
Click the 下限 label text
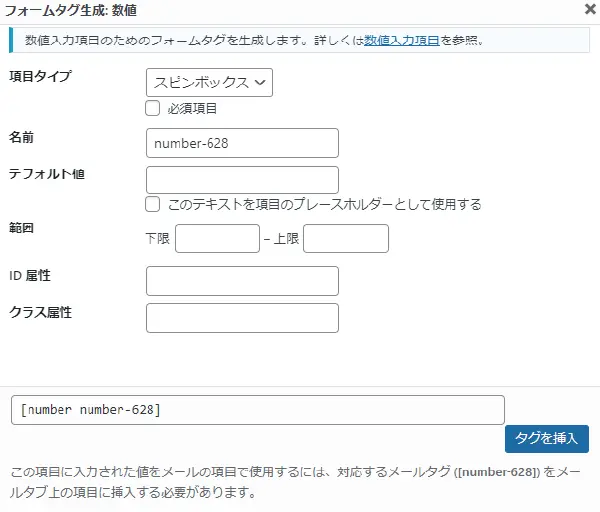[158, 238]
